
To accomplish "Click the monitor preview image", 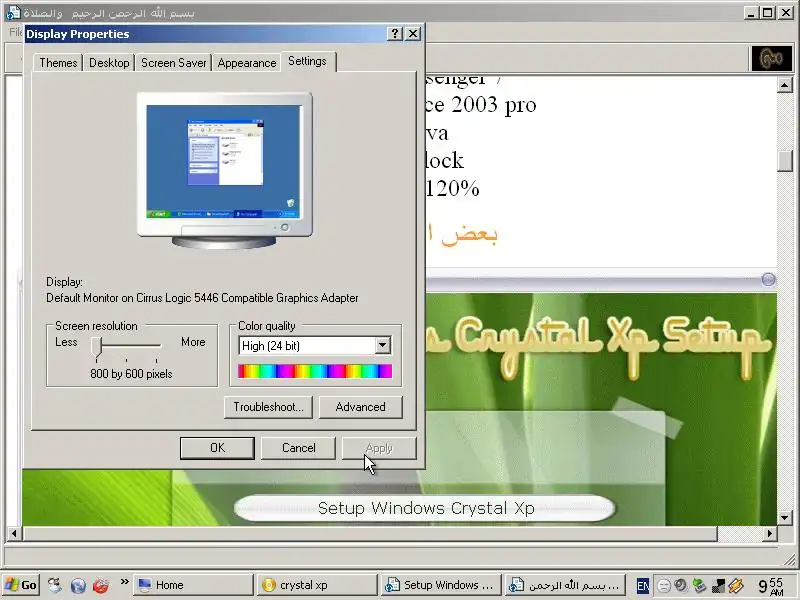I will point(224,170).
